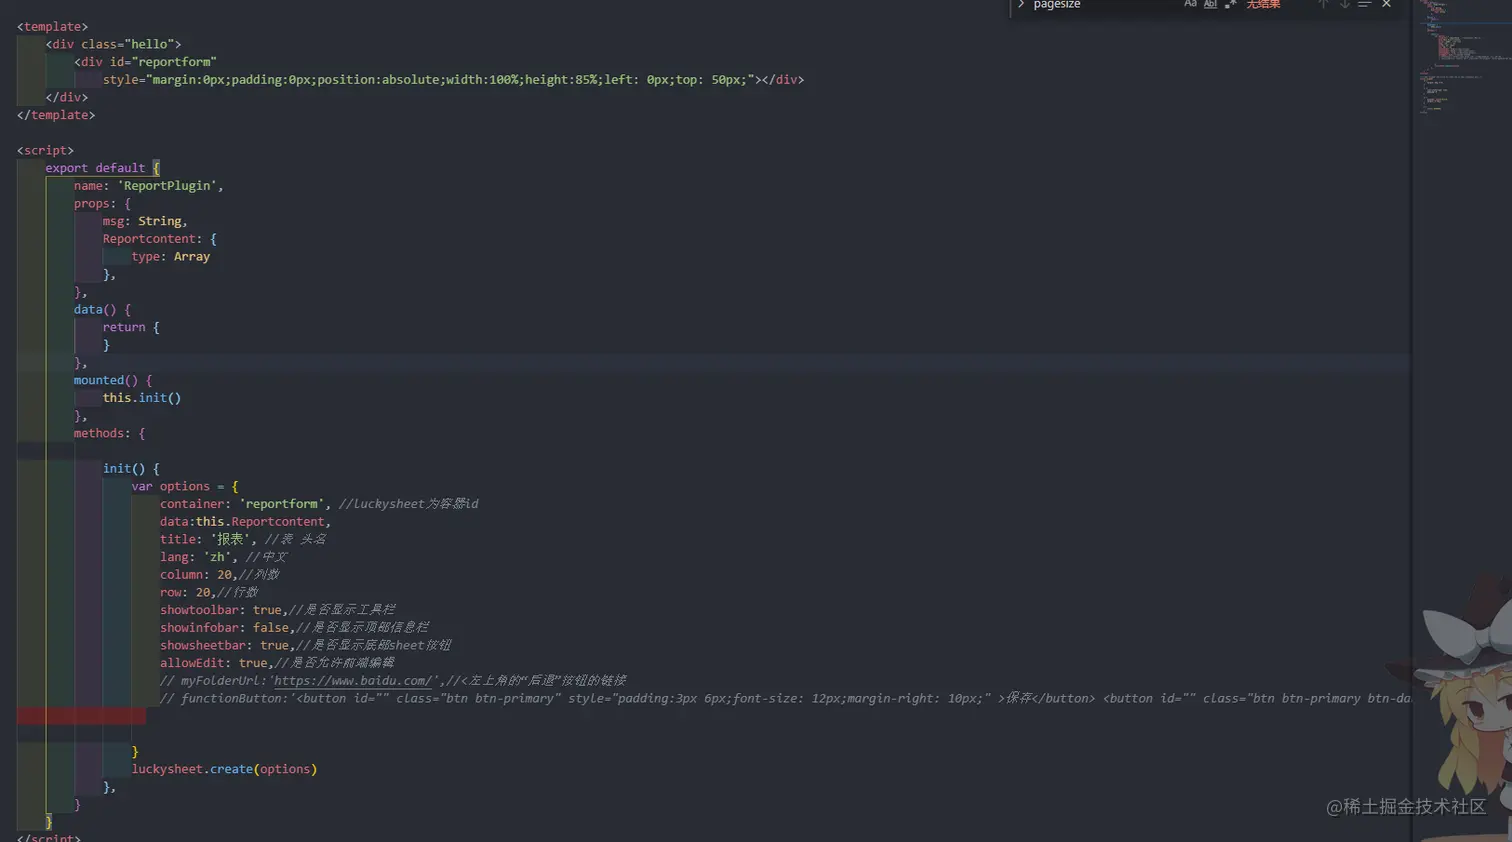Click the methods: { line

coord(109,433)
